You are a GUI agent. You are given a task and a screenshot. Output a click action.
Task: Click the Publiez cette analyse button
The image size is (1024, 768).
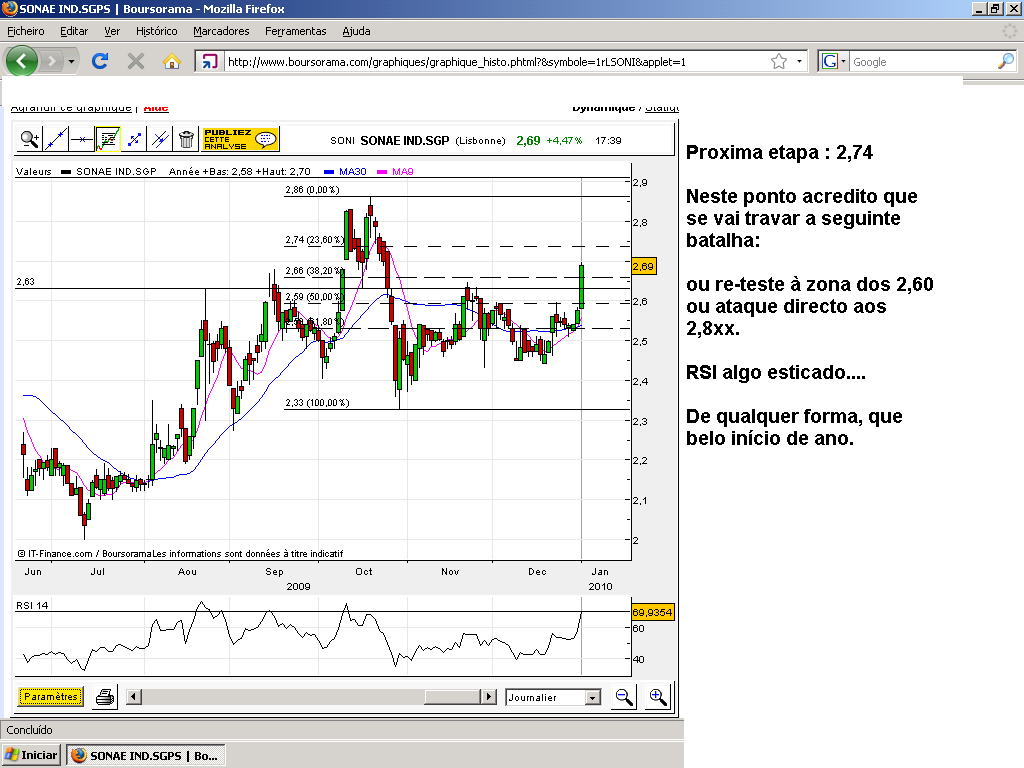click(x=240, y=139)
